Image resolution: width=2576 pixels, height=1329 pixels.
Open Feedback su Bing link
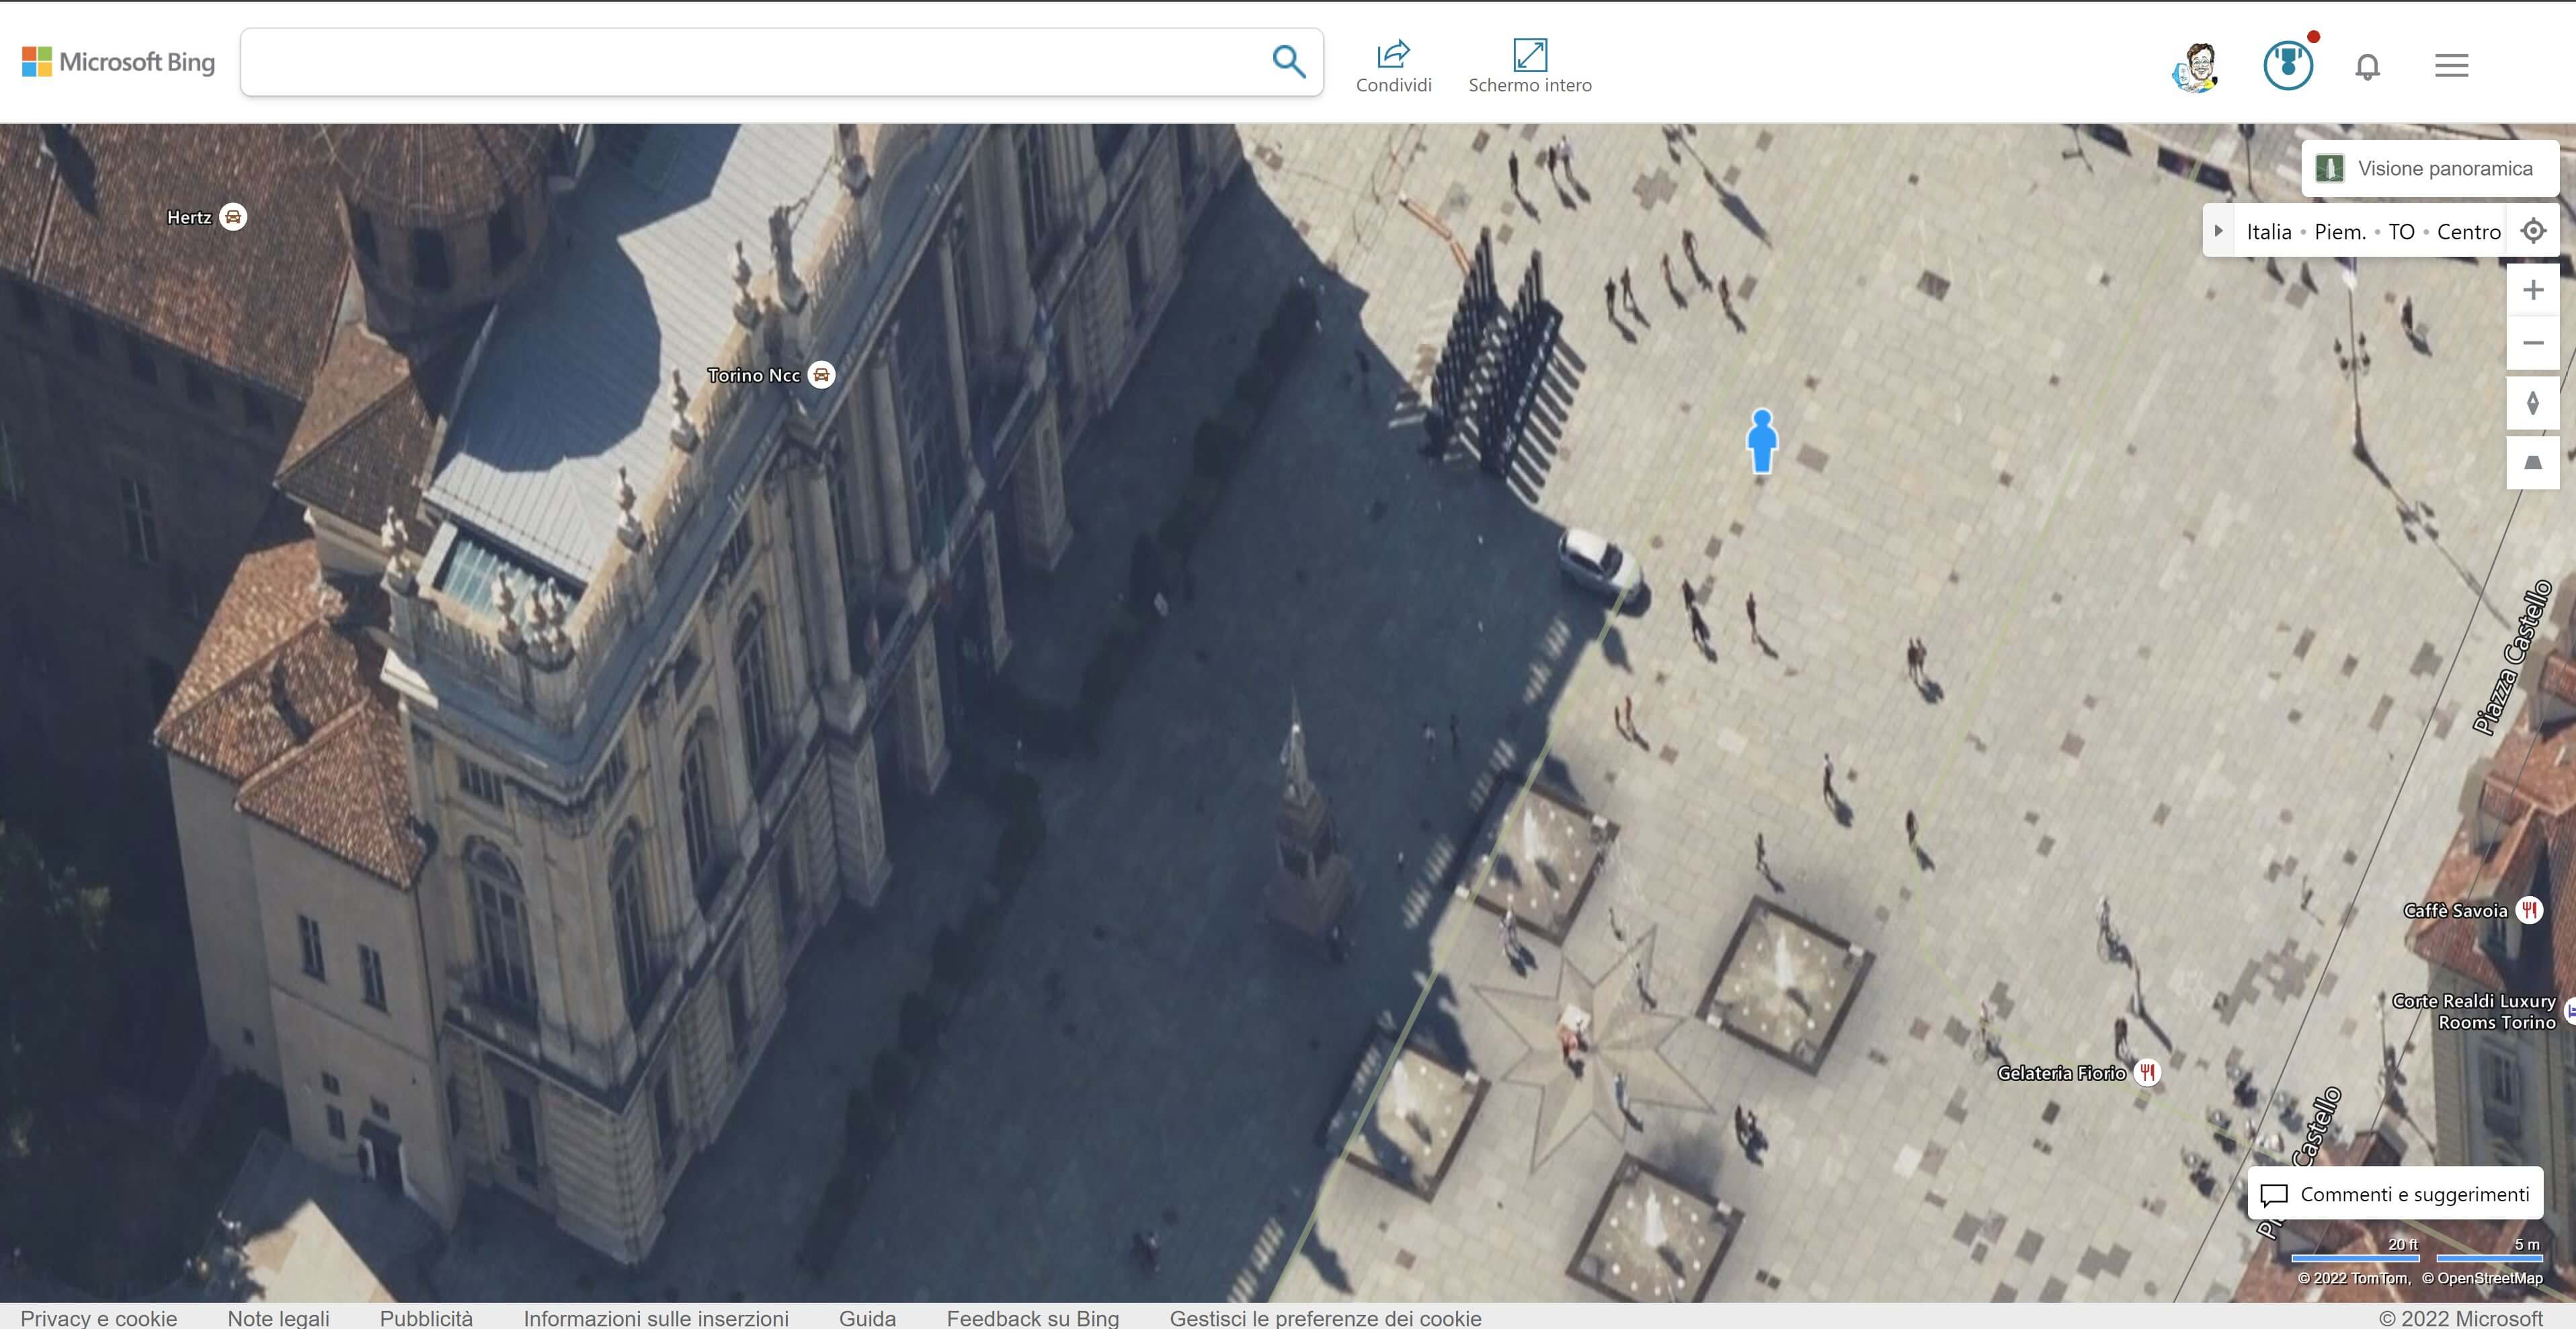(x=1032, y=1317)
